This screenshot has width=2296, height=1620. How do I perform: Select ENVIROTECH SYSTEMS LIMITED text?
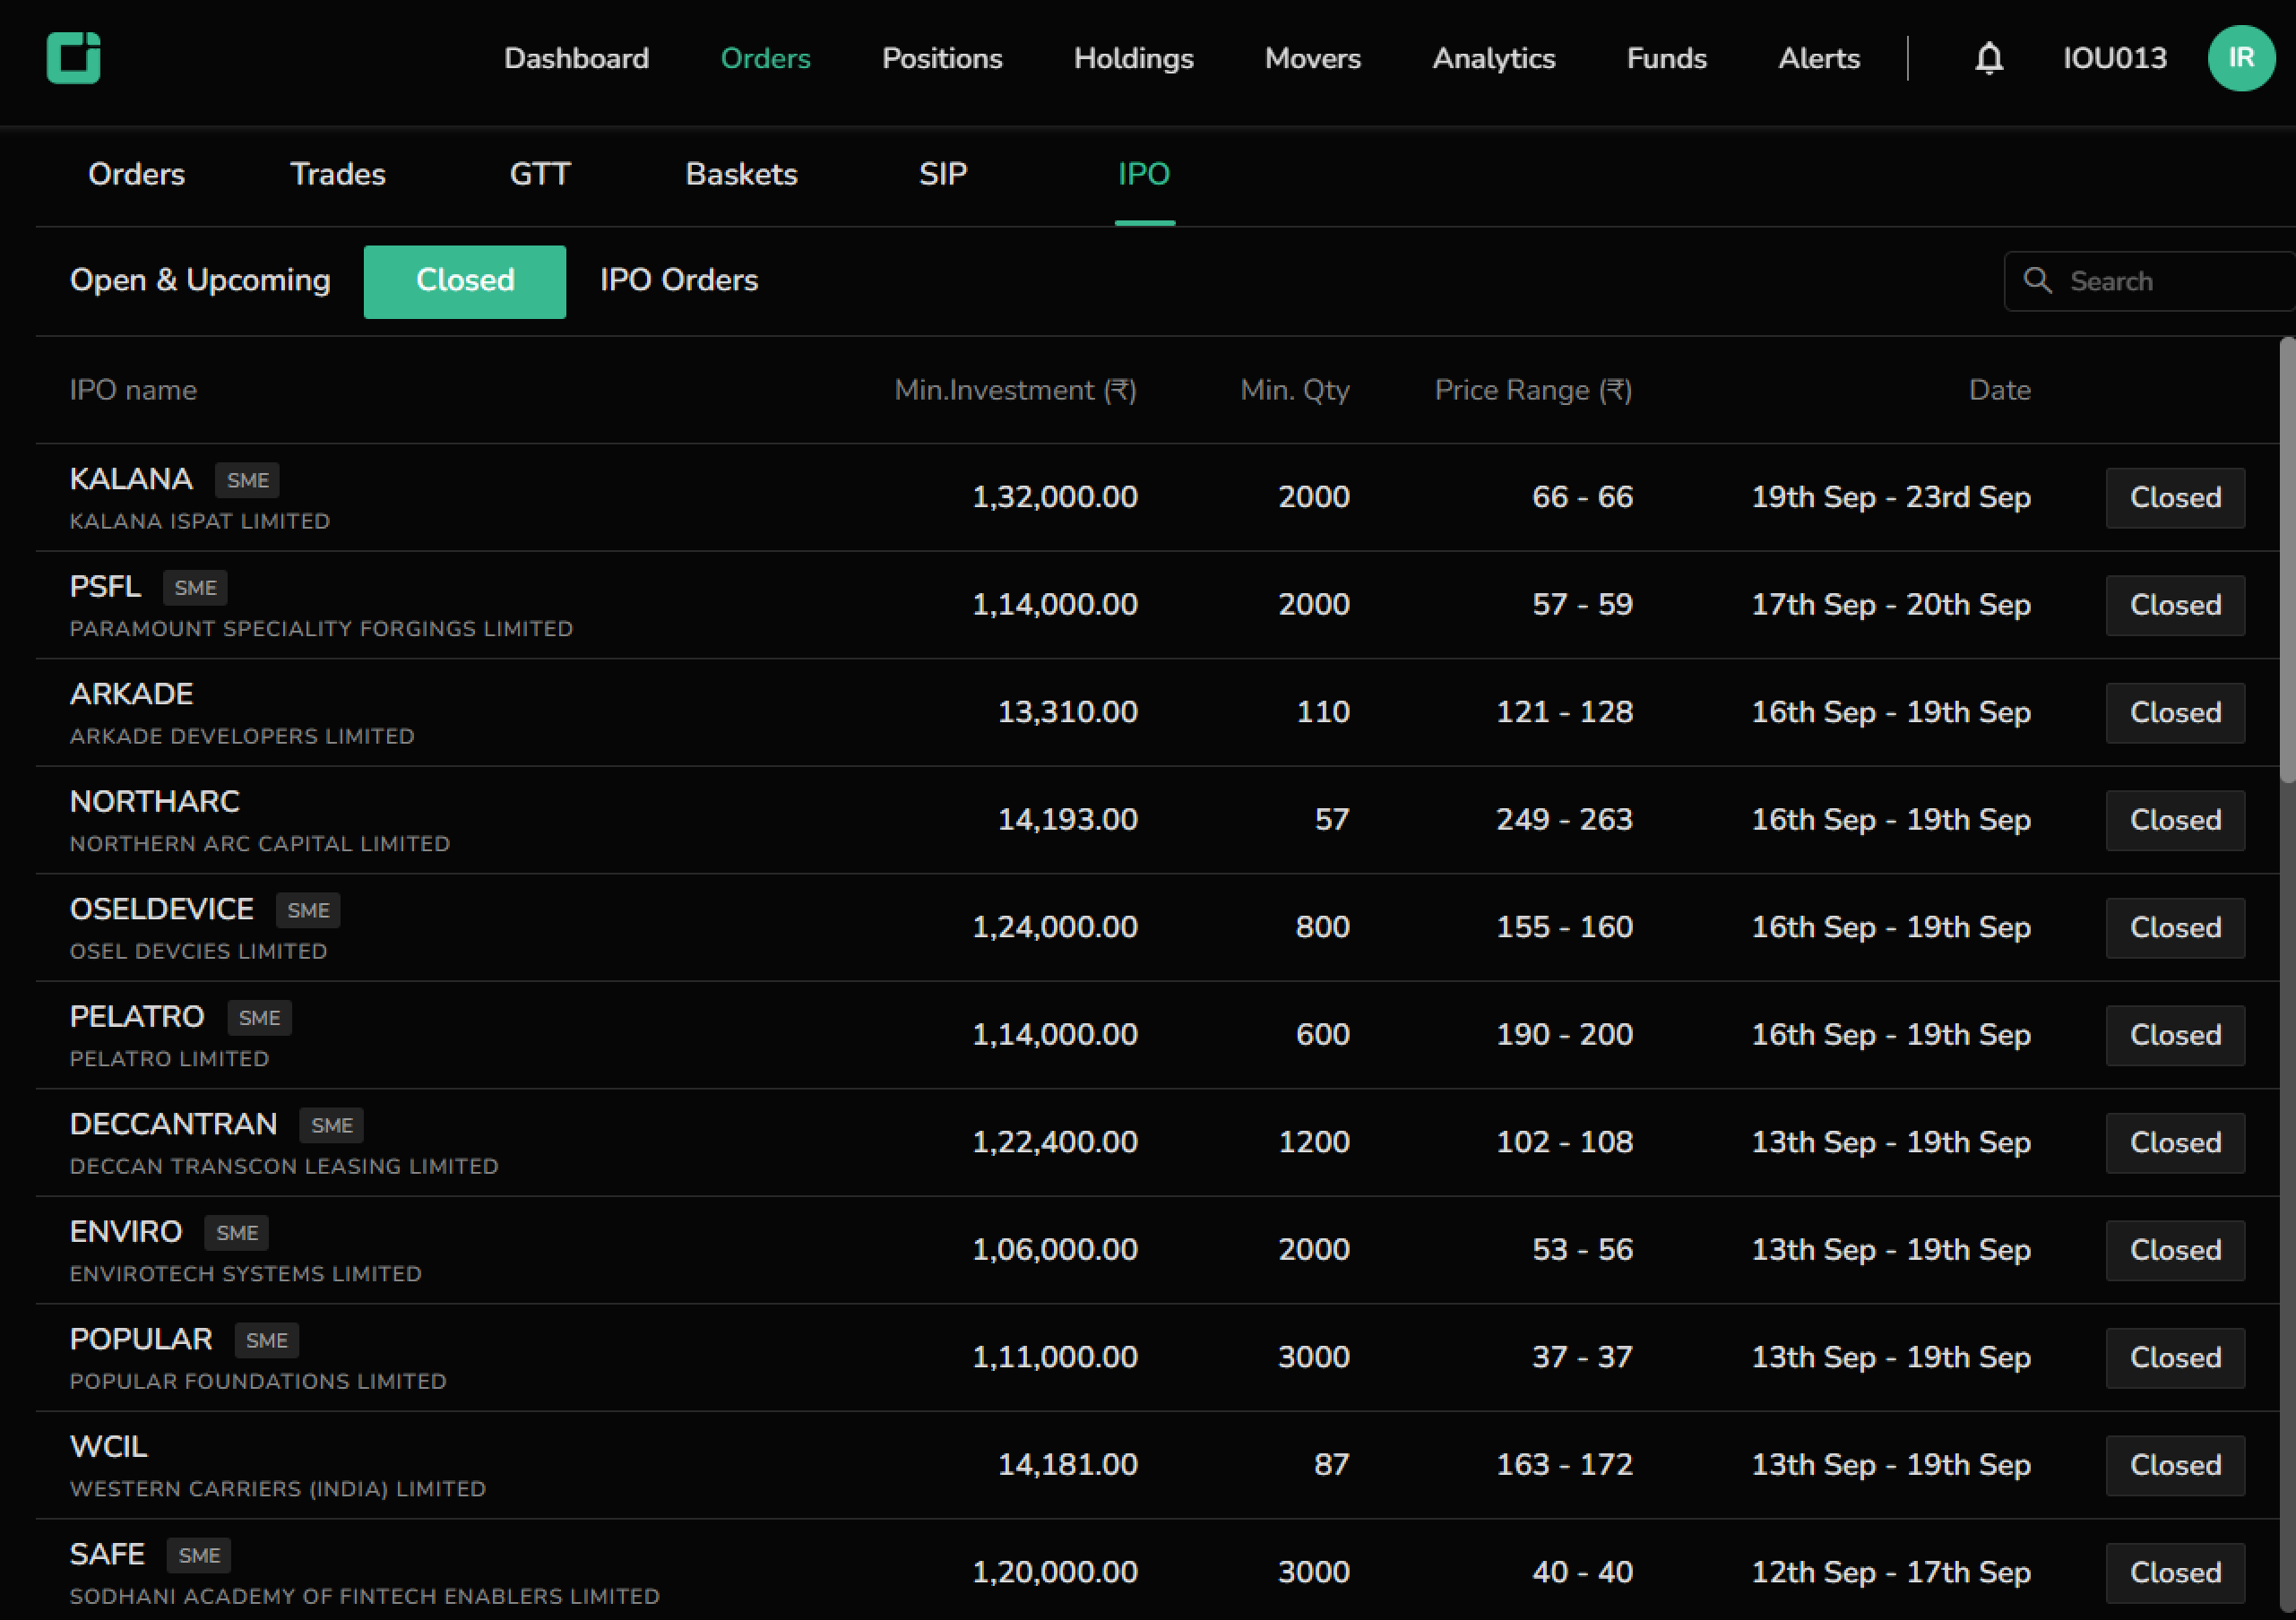pos(246,1274)
